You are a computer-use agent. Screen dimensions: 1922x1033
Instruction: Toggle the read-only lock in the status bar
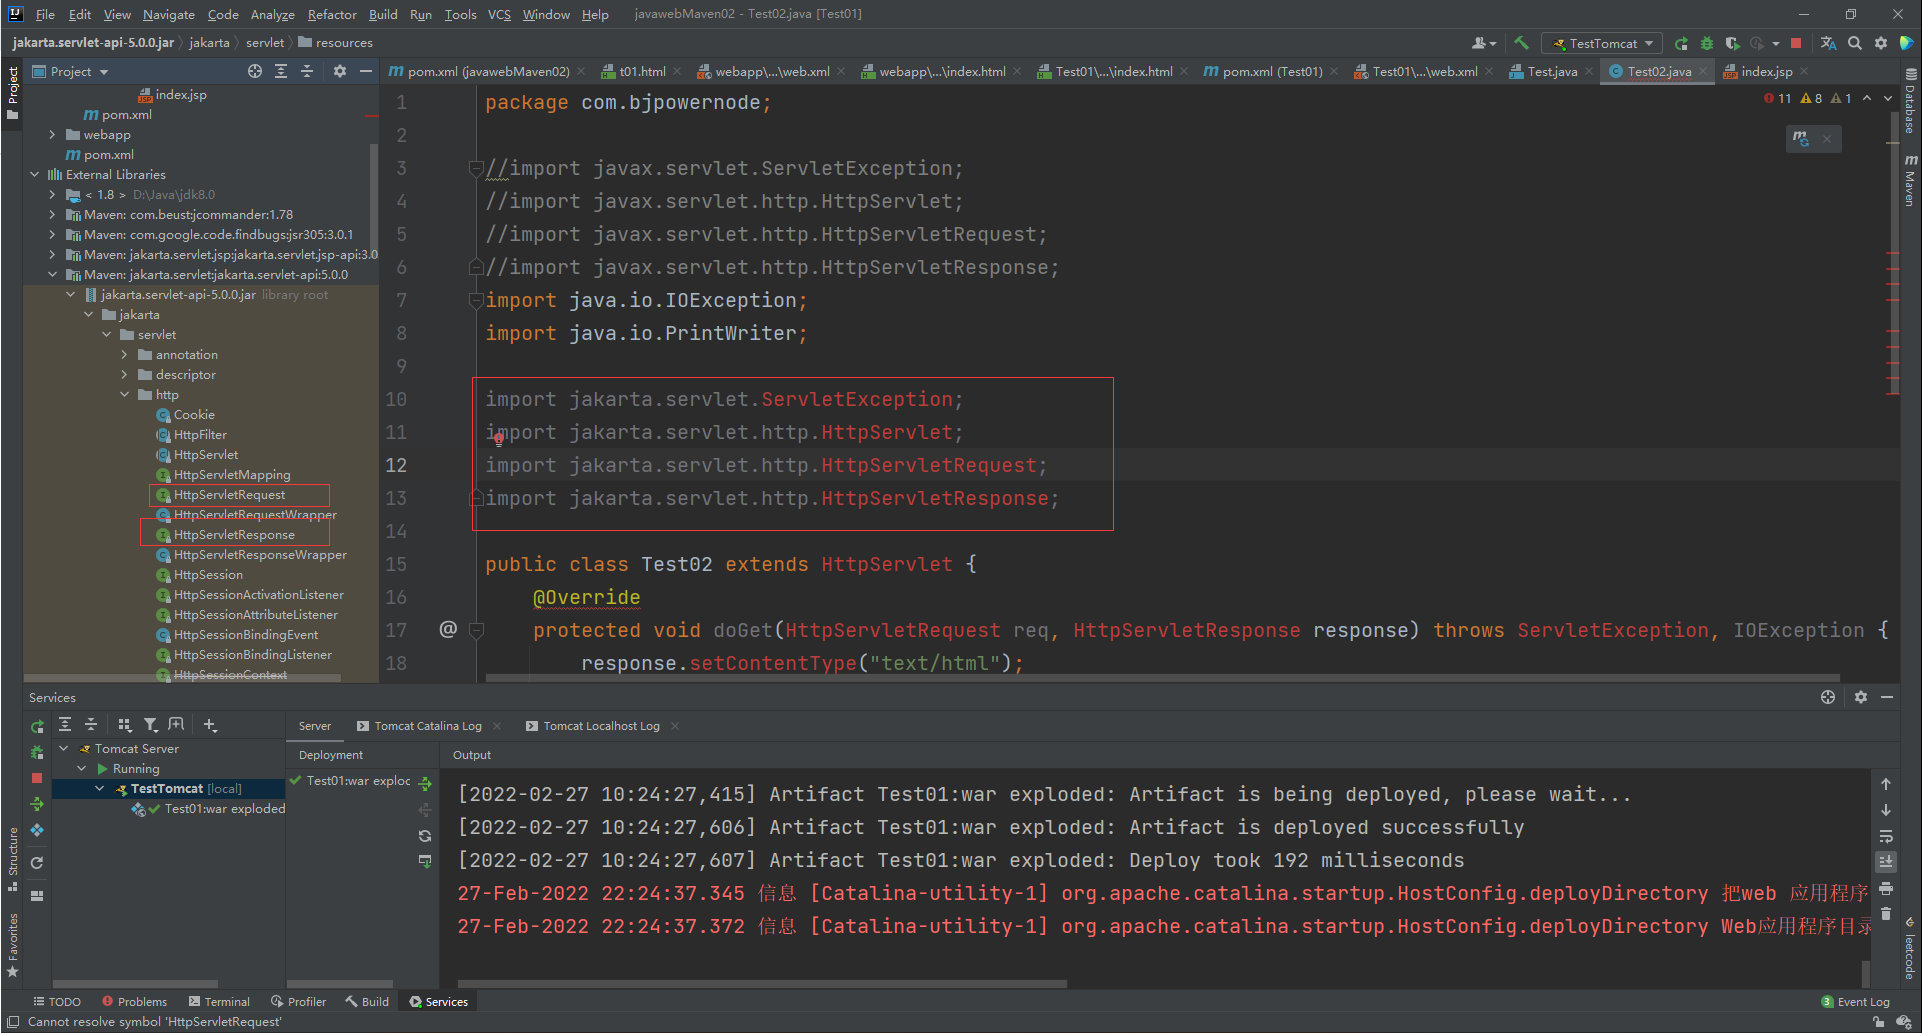pos(1879,1022)
